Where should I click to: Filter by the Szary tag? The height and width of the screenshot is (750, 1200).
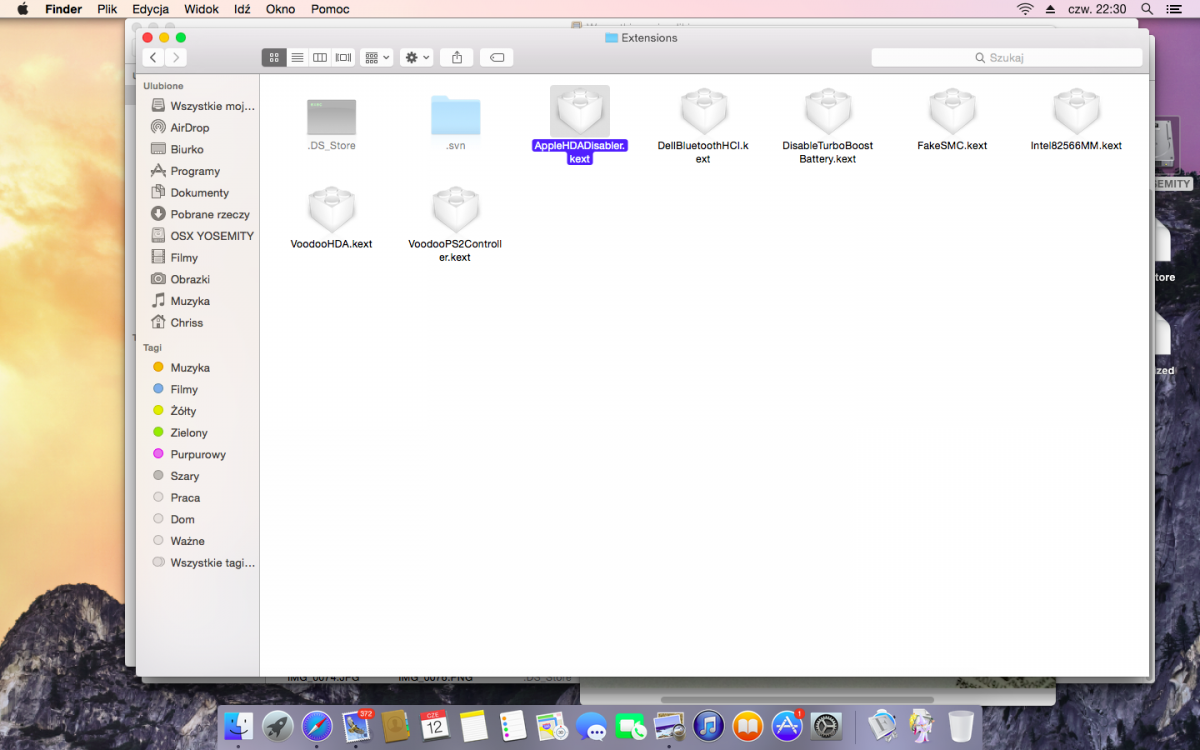tap(176, 476)
